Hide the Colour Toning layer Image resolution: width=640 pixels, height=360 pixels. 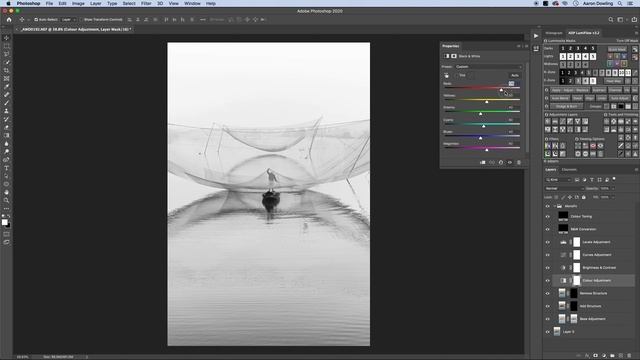click(x=548, y=216)
